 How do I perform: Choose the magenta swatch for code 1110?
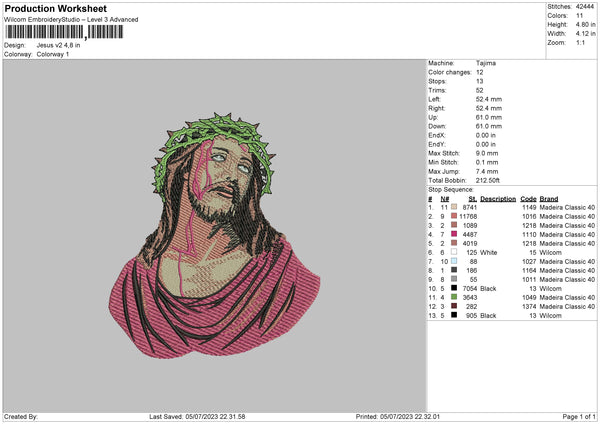[x=454, y=234]
